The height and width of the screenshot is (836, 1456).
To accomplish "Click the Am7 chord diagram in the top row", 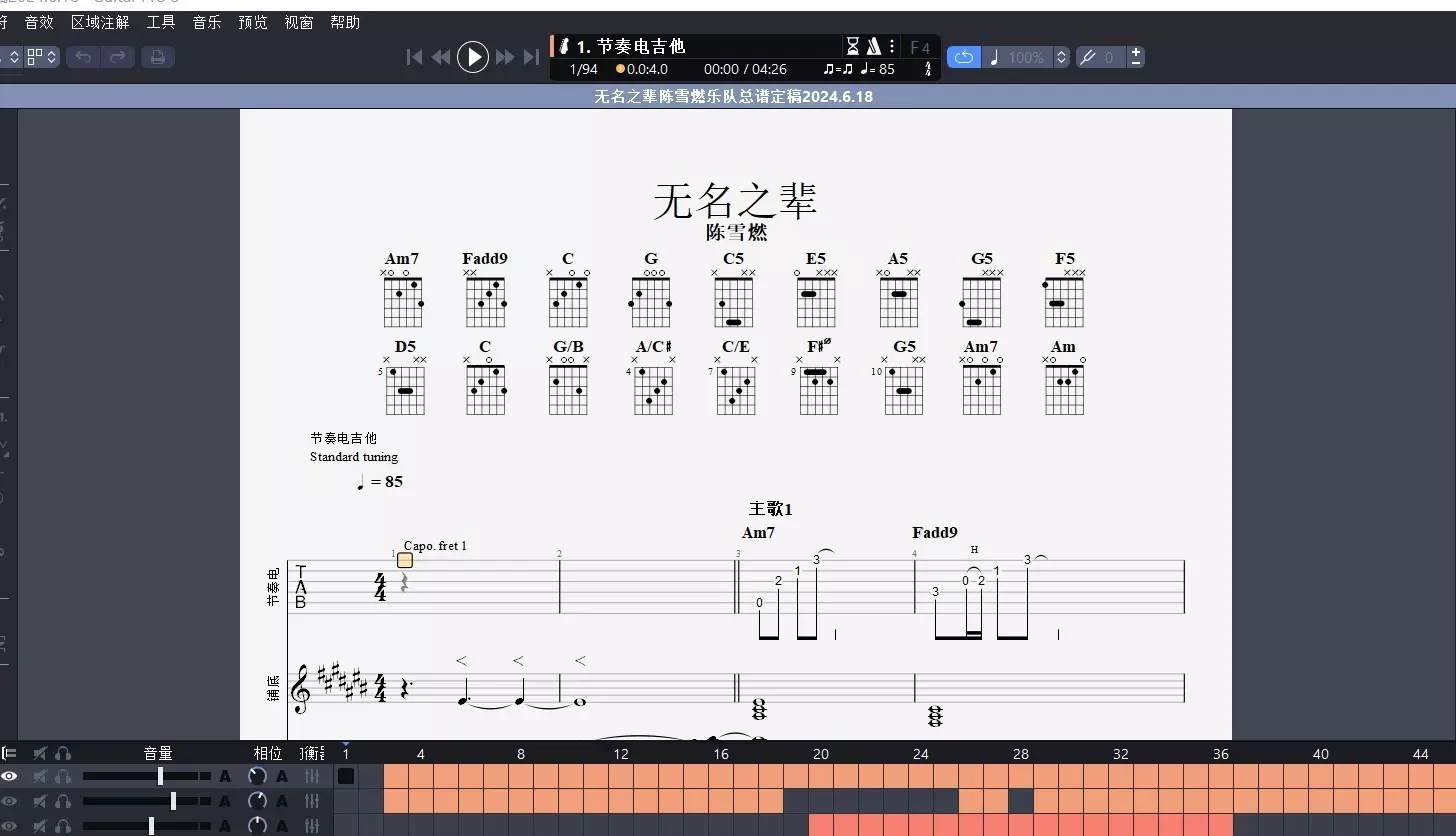I will [402, 298].
